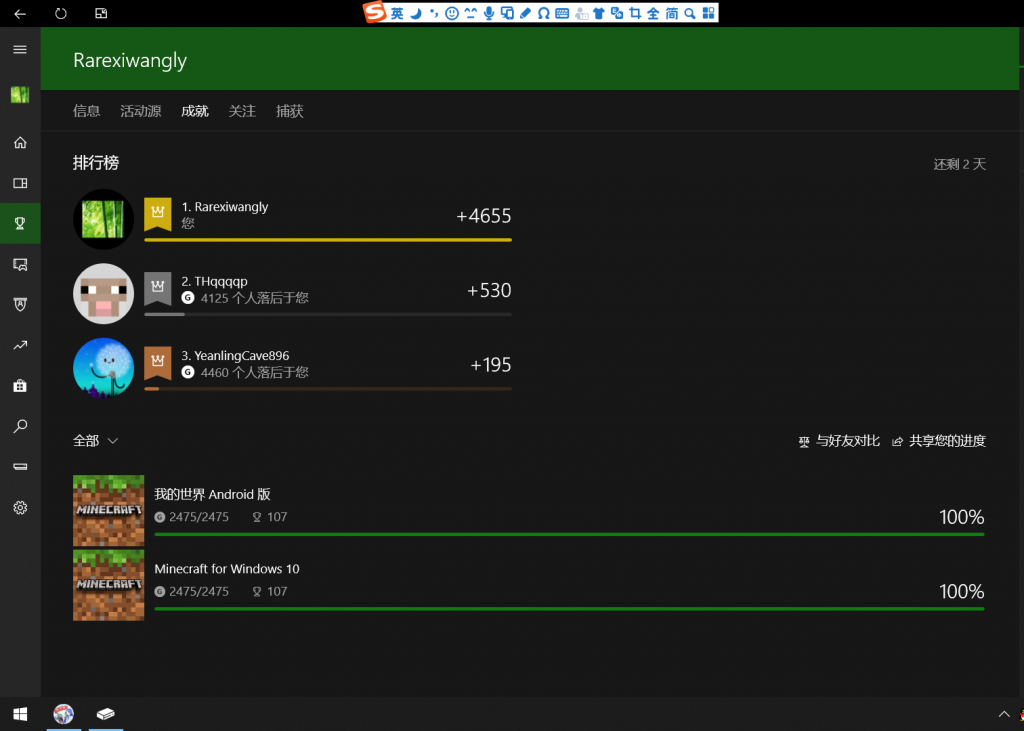The width and height of the screenshot is (1024, 731).
Task: Click the Sogou screenshot crop icon
Action: coord(635,13)
